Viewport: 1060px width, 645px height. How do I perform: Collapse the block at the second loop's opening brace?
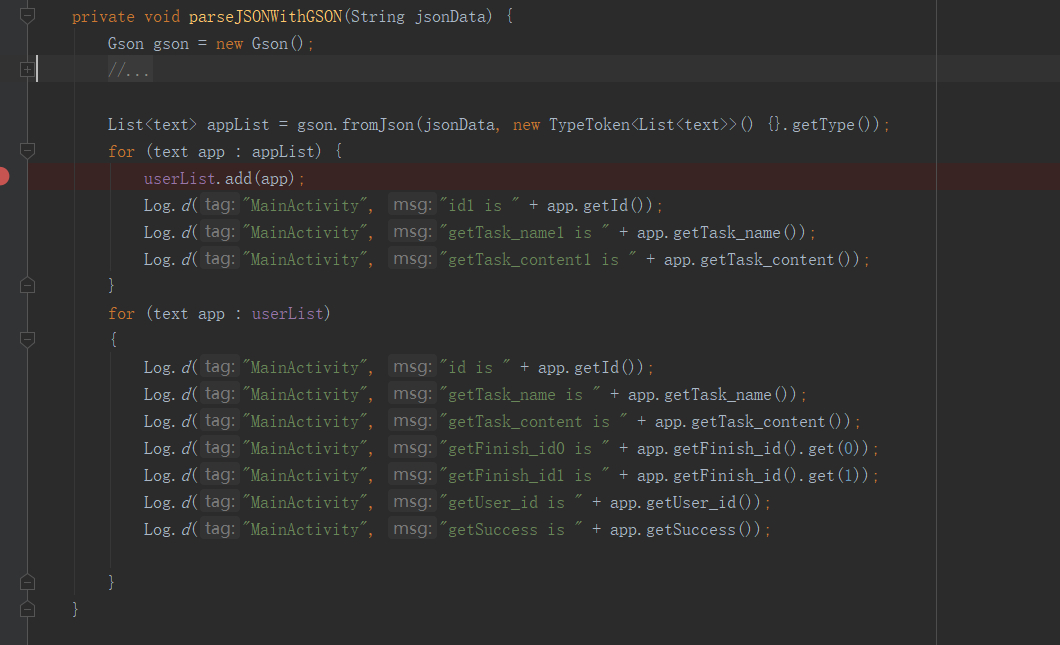[27, 339]
